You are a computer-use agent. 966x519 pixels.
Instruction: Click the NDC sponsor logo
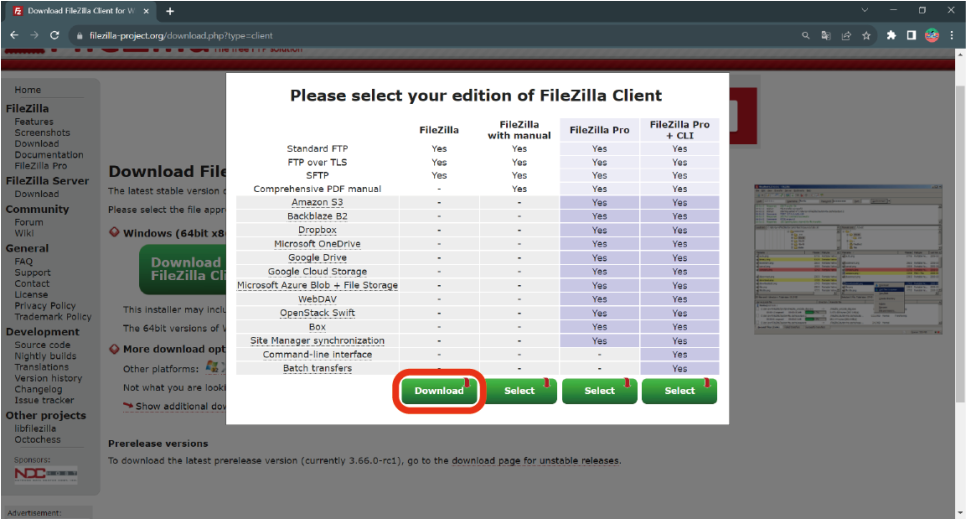click(46, 475)
